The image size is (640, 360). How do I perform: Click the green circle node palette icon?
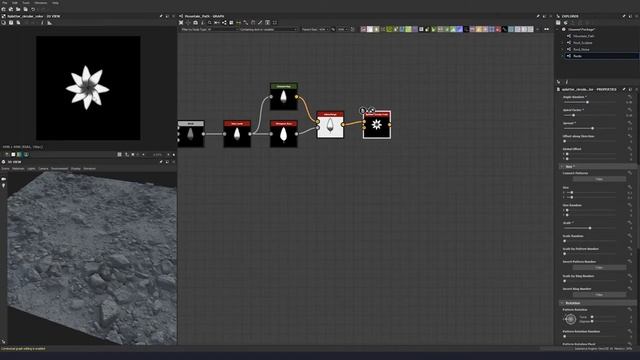click(x=389, y=29)
